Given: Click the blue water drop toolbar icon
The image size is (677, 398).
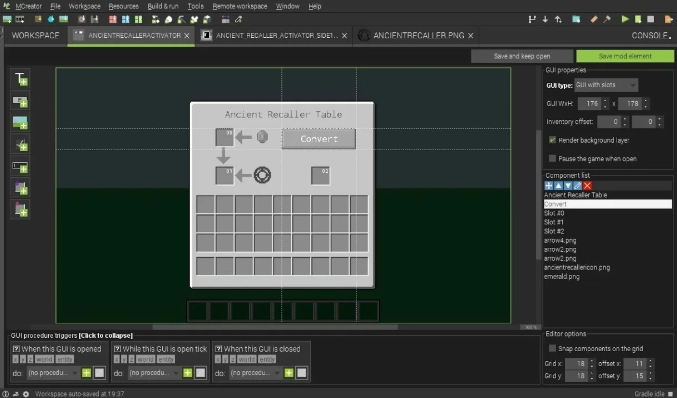Looking at the screenshot, I should tap(51, 19).
